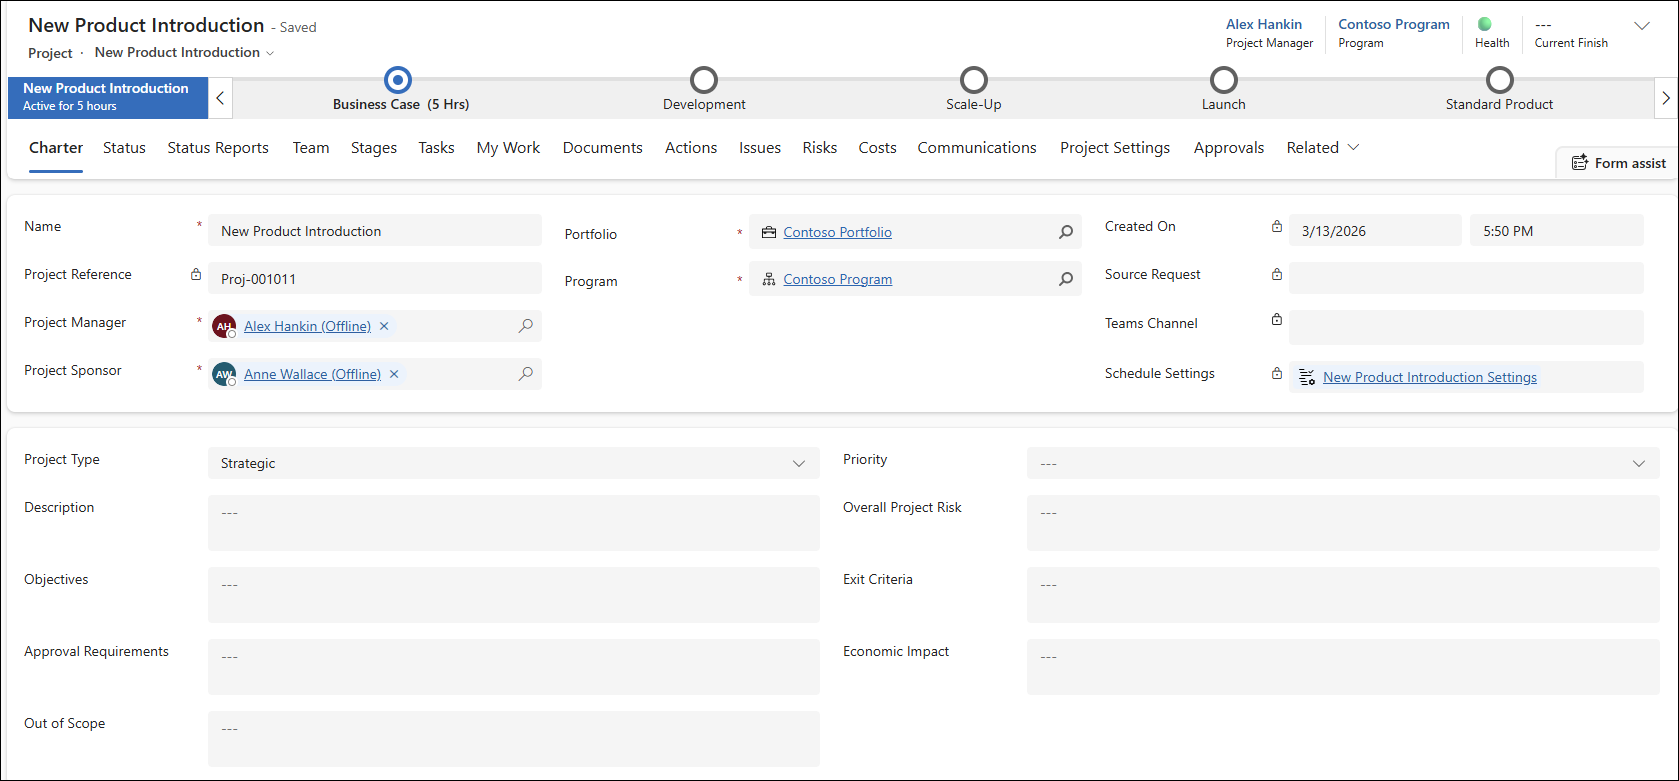Image resolution: width=1679 pixels, height=781 pixels.
Task: Click the Program field search magnifier icon
Action: pos(1066,279)
